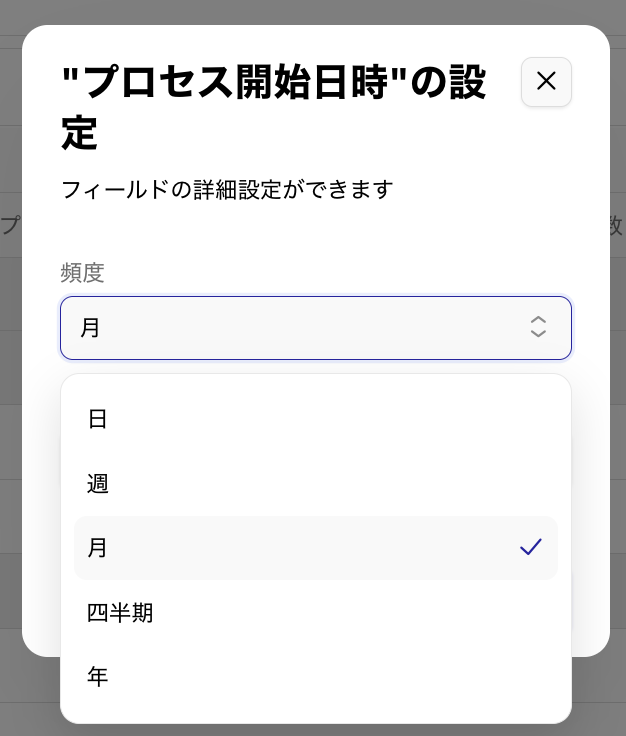Image resolution: width=626 pixels, height=736 pixels.
Task: Change frequency to yearly via 年
Action: click(98, 677)
